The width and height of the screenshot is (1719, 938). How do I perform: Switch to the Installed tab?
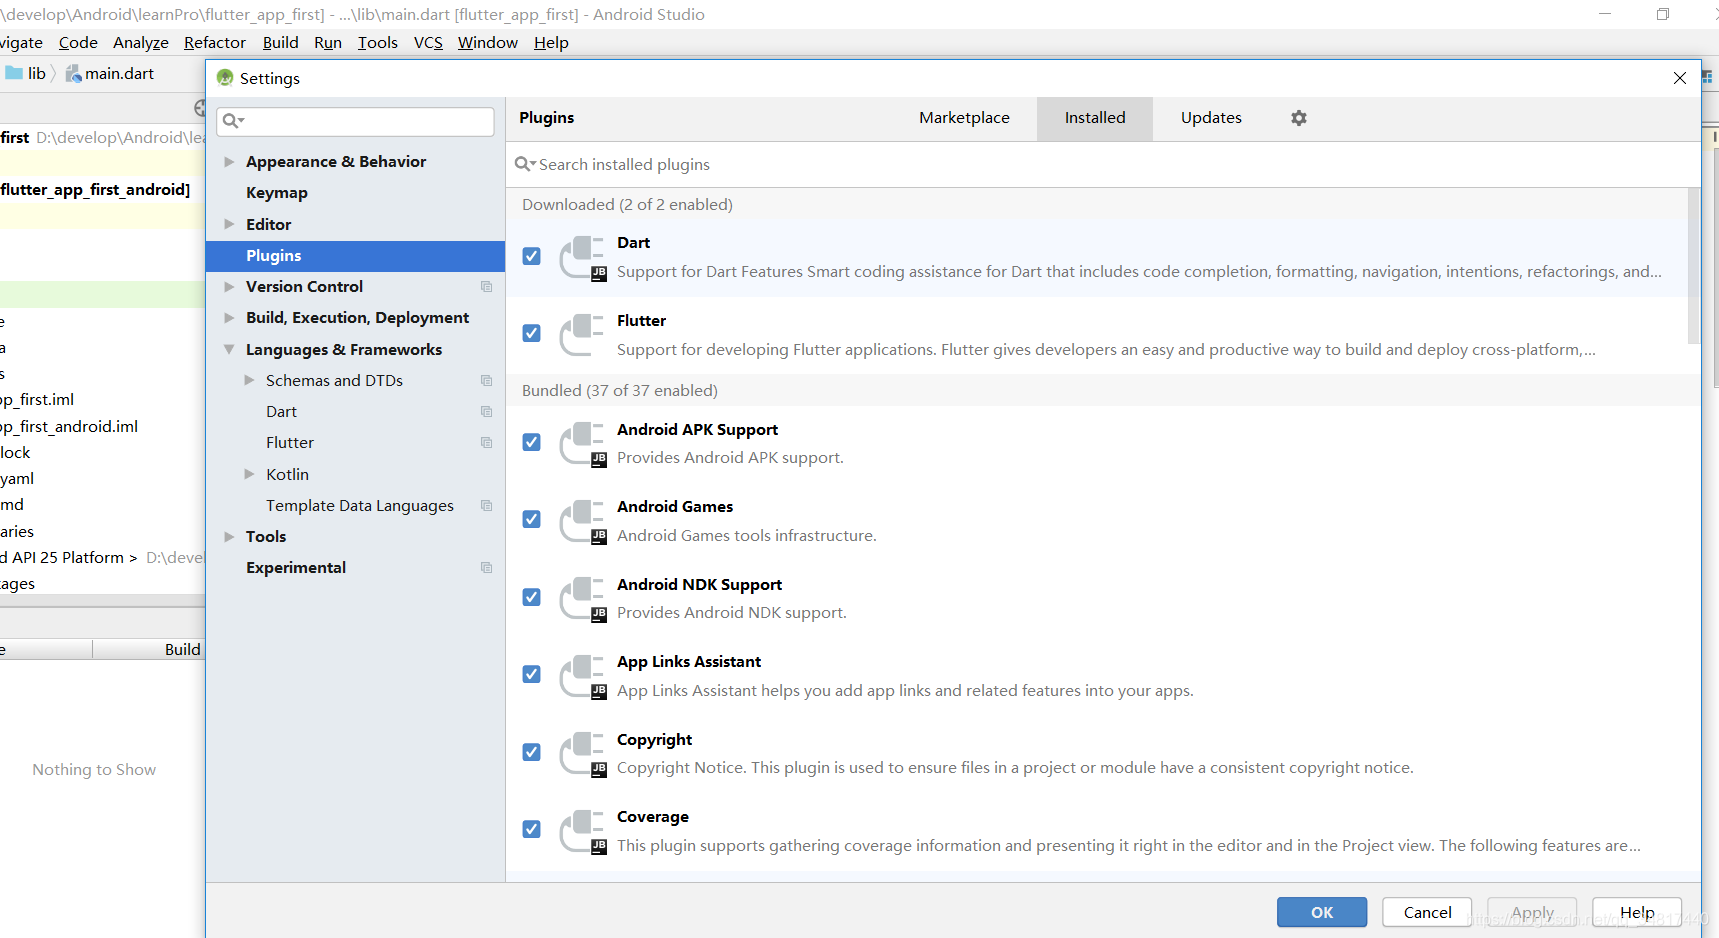1095,118
